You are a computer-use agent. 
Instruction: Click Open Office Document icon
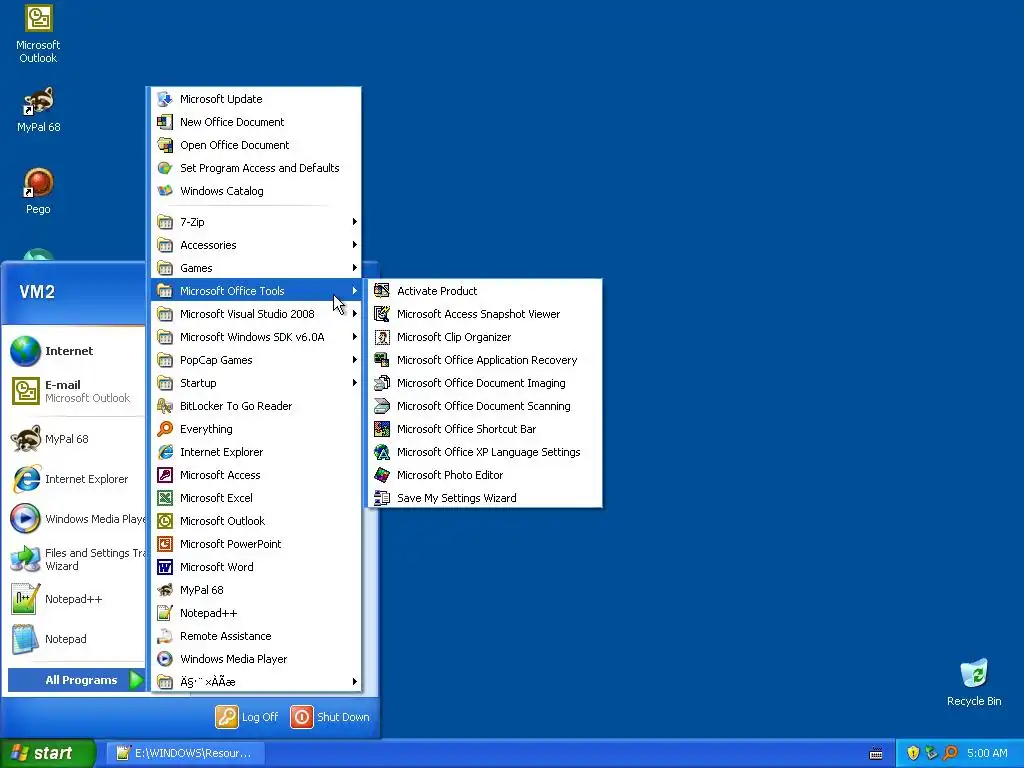(x=165, y=145)
